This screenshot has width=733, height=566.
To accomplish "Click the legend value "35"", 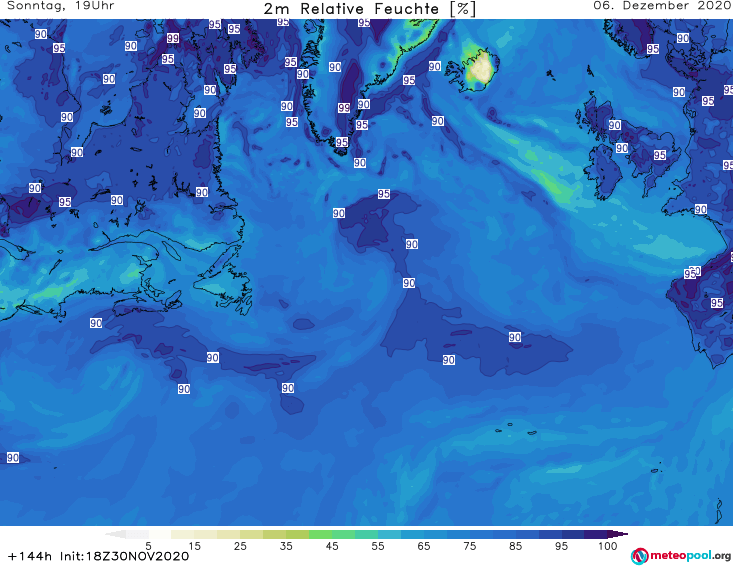I will (286, 546).
